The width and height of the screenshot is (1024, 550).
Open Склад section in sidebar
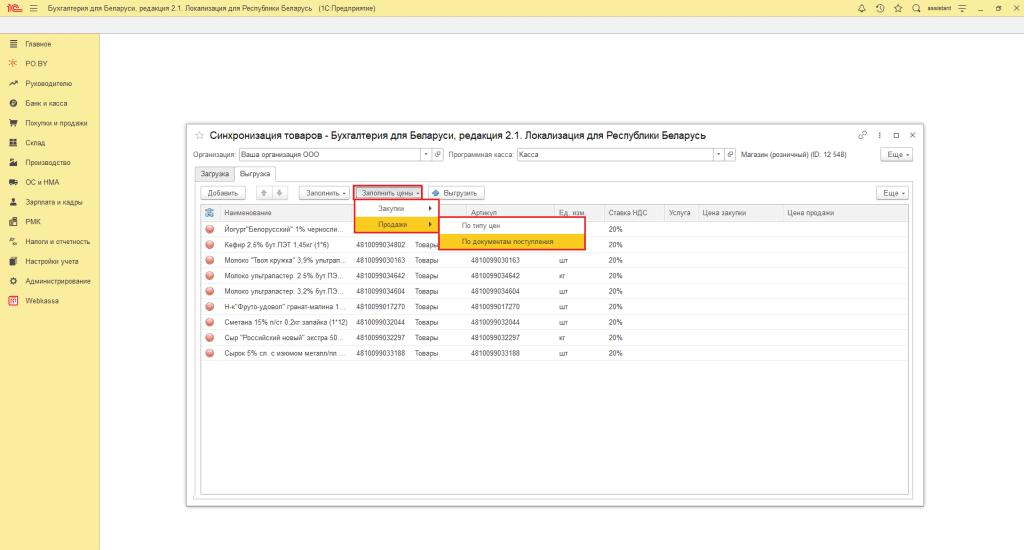[35, 142]
